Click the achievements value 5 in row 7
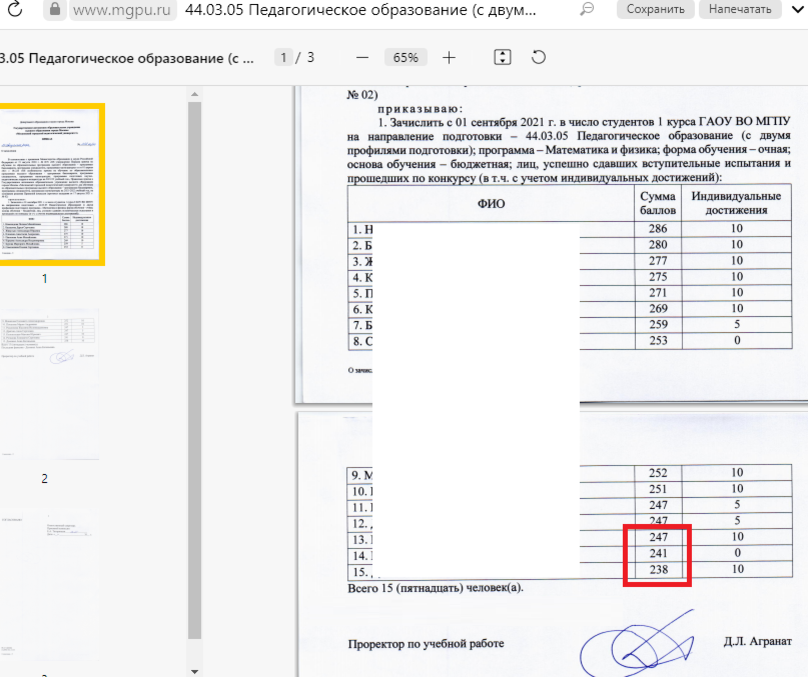 pos(737,325)
